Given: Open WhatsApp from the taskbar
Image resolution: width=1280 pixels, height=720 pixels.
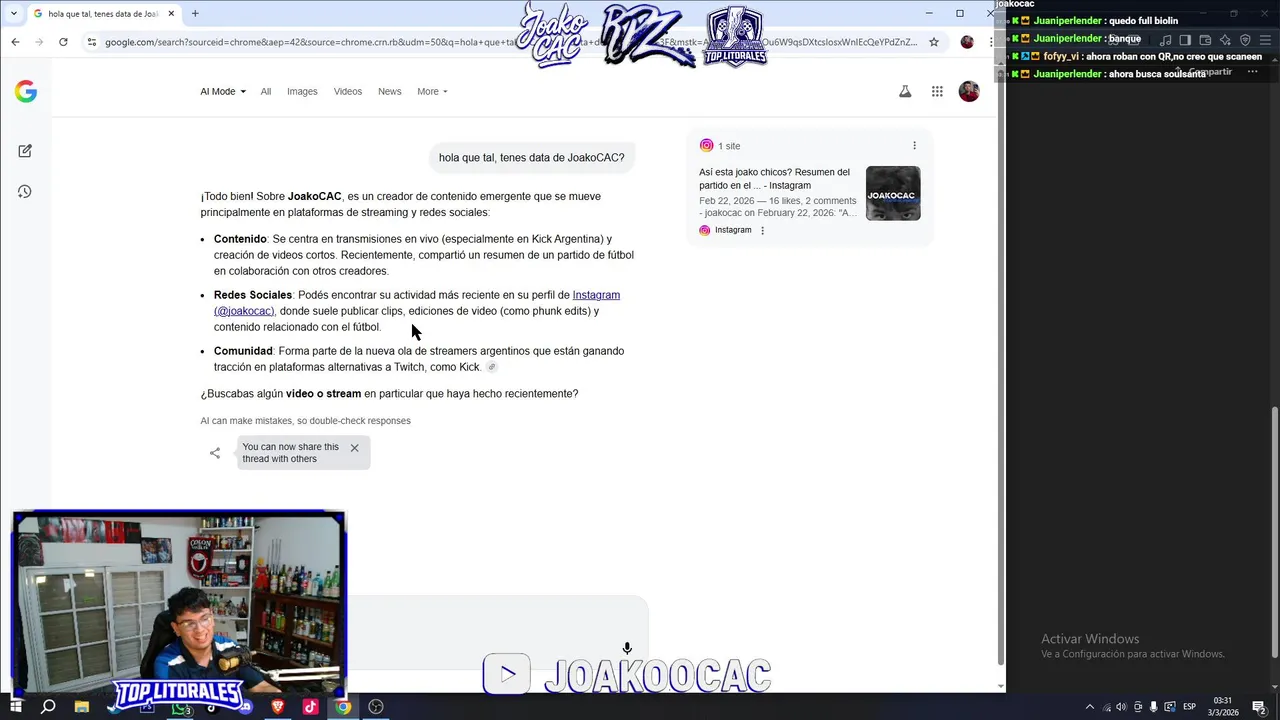Looking at the screenshot, I should (x=180, y=707).
